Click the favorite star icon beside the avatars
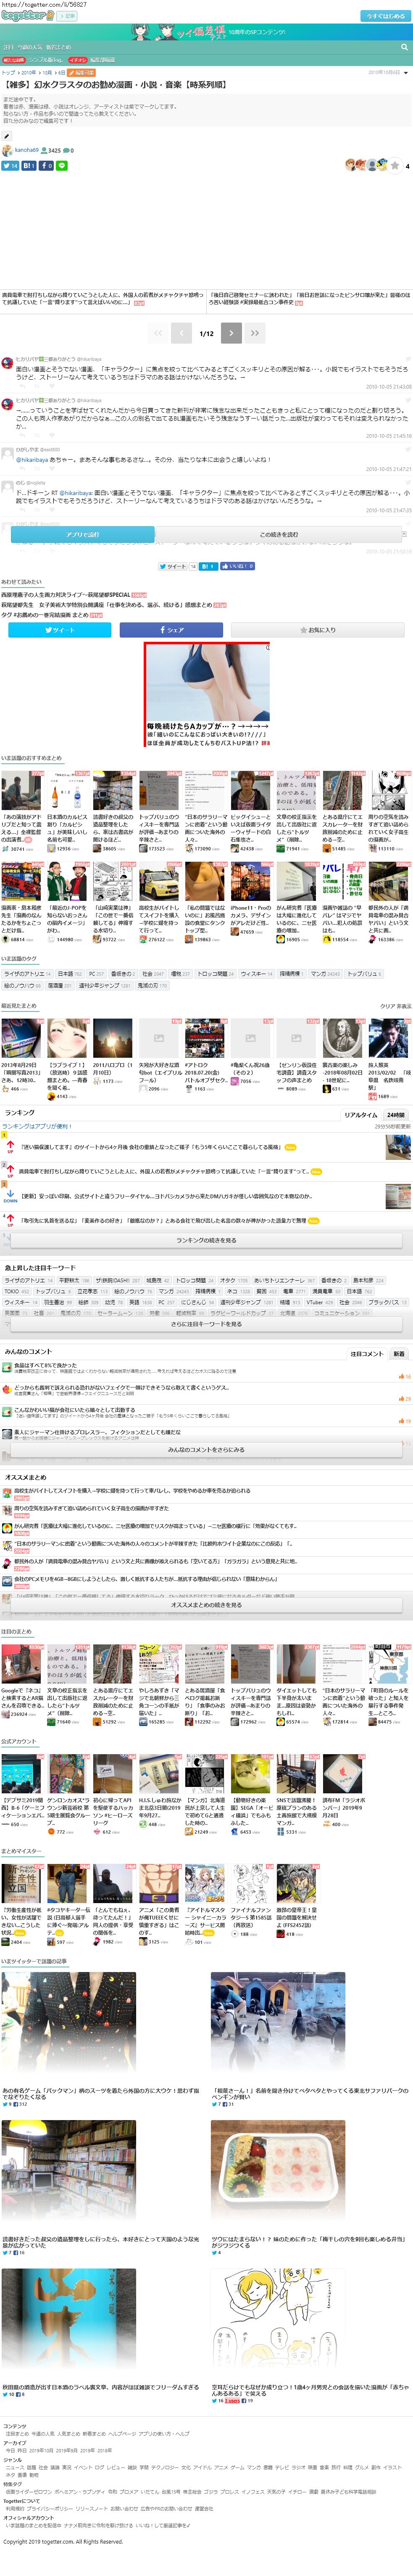Screen dimensions: 413x2576 [394, 165]
